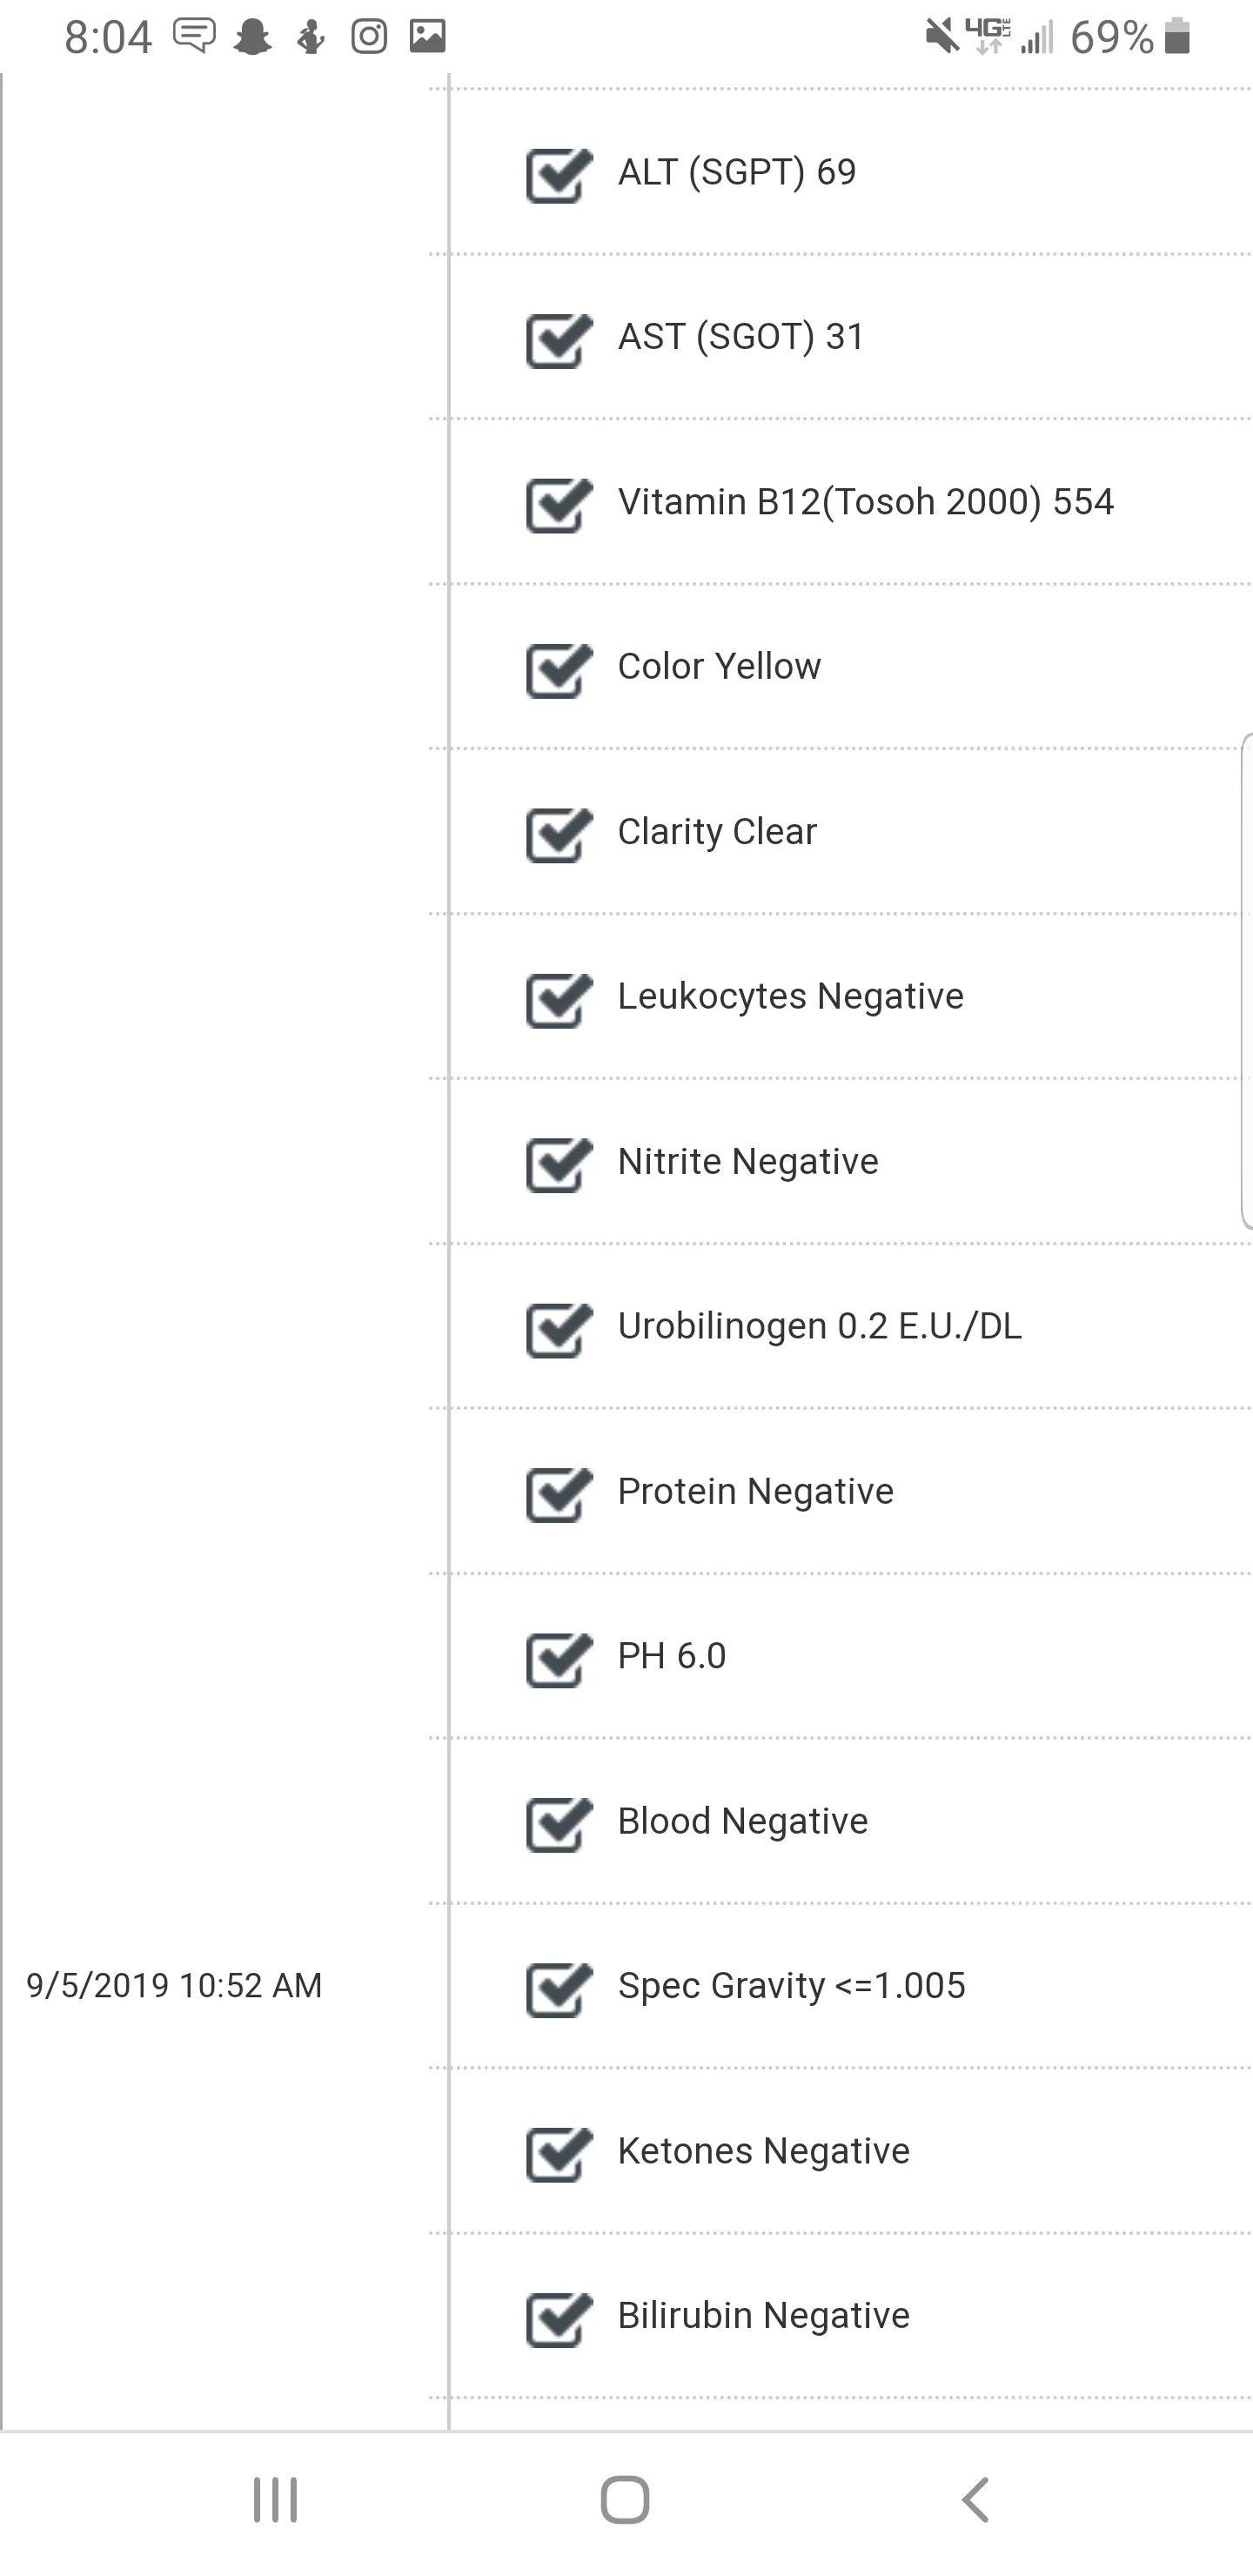Tap the Android home button
This screenshot has height=2576, width=1253.
point(626,2500)
